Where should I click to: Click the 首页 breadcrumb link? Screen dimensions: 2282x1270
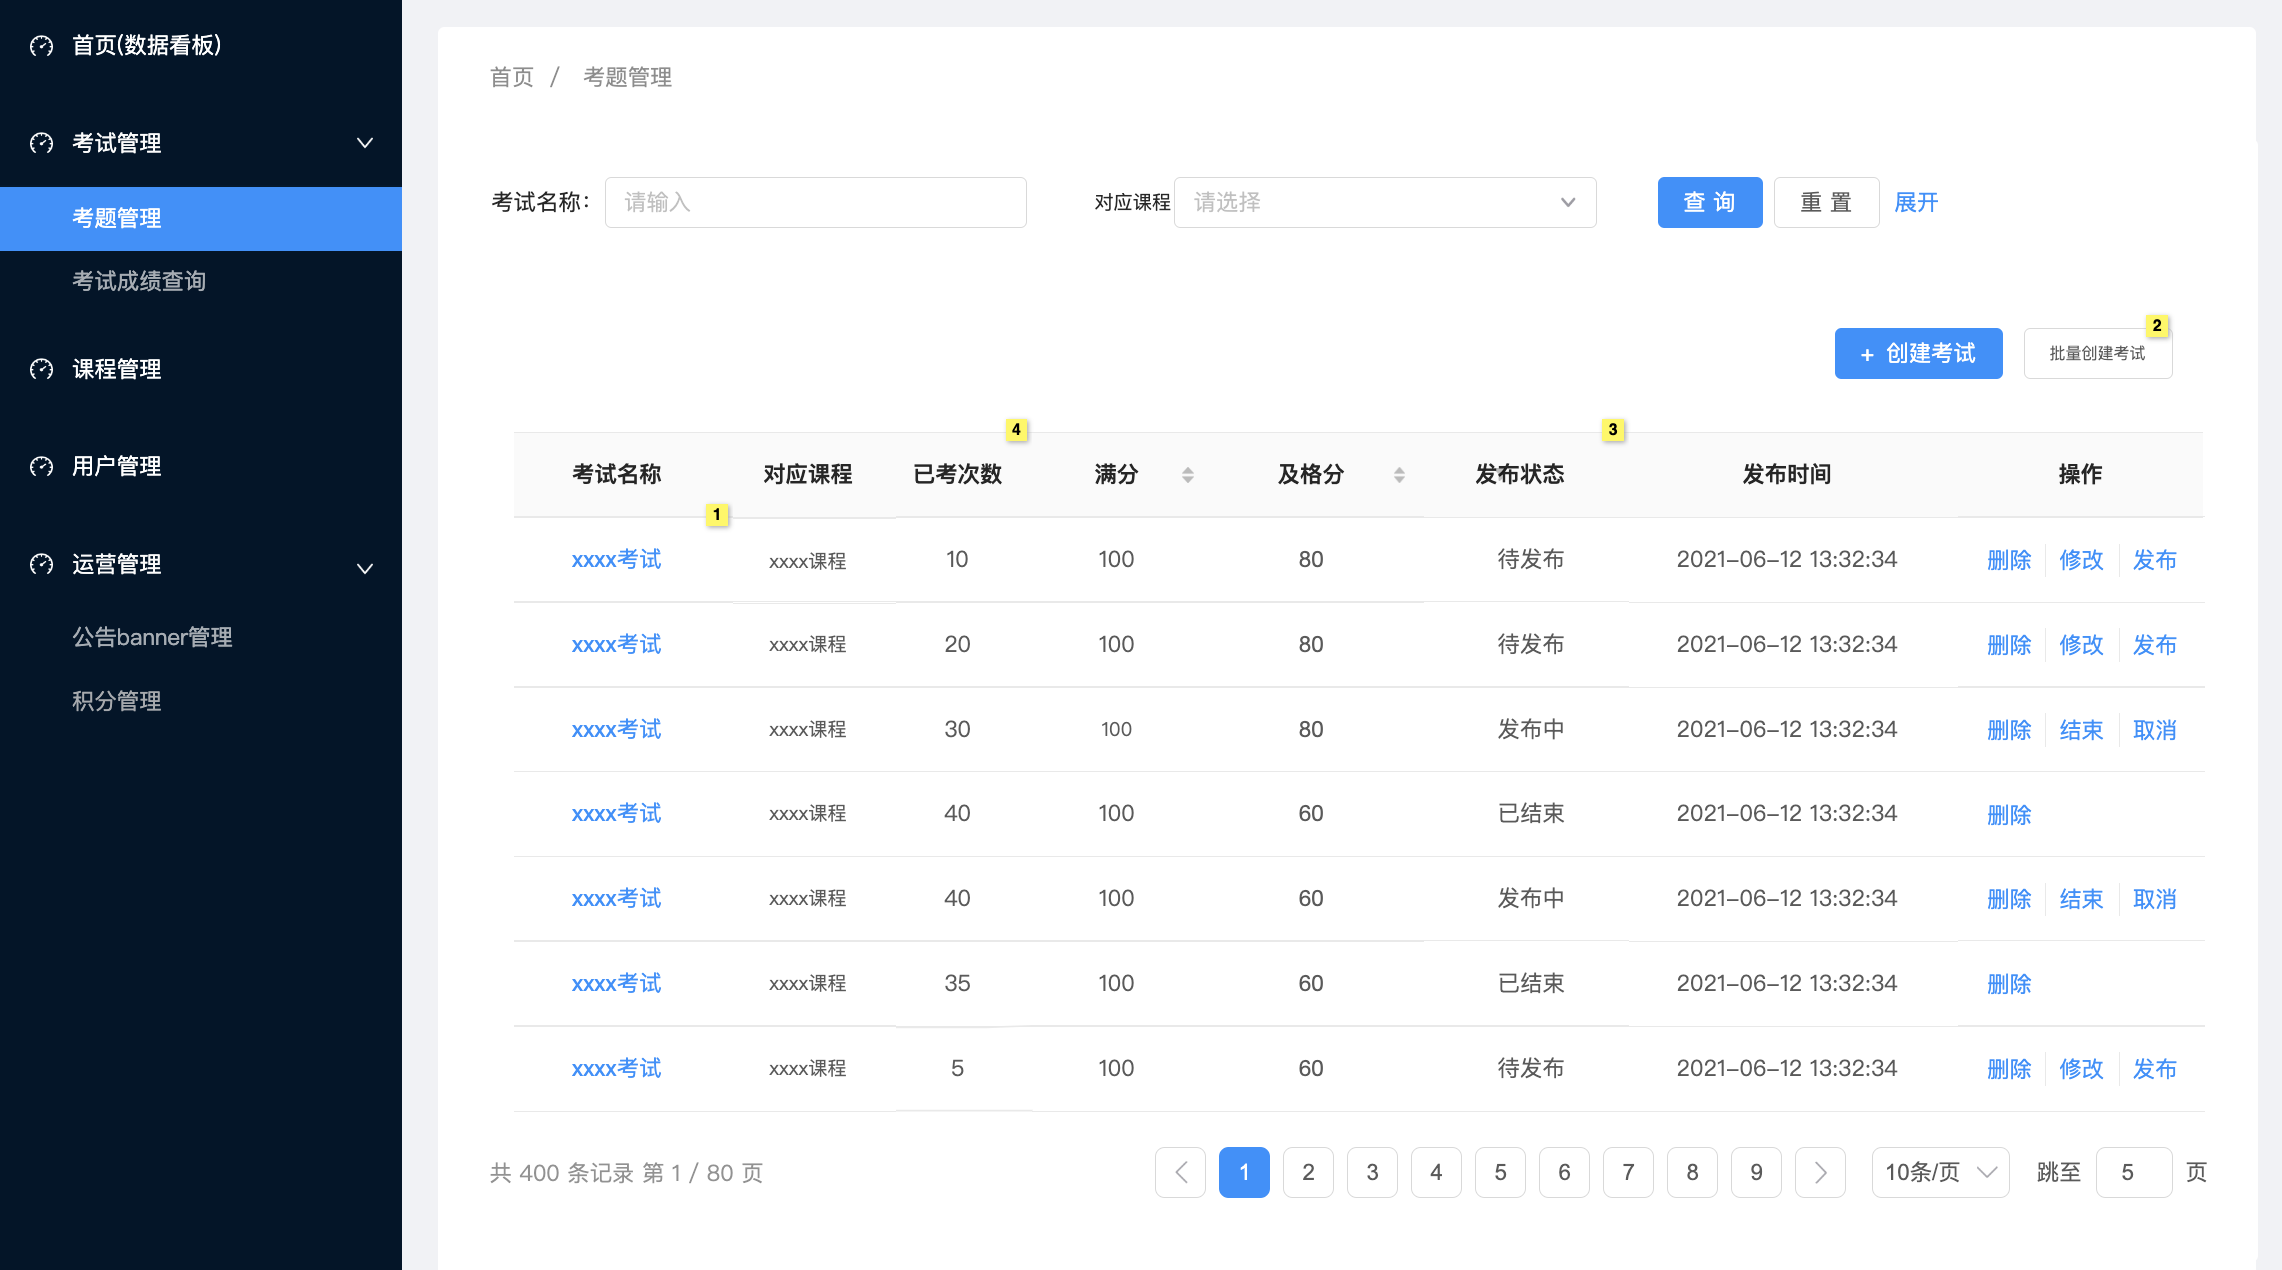511,77
